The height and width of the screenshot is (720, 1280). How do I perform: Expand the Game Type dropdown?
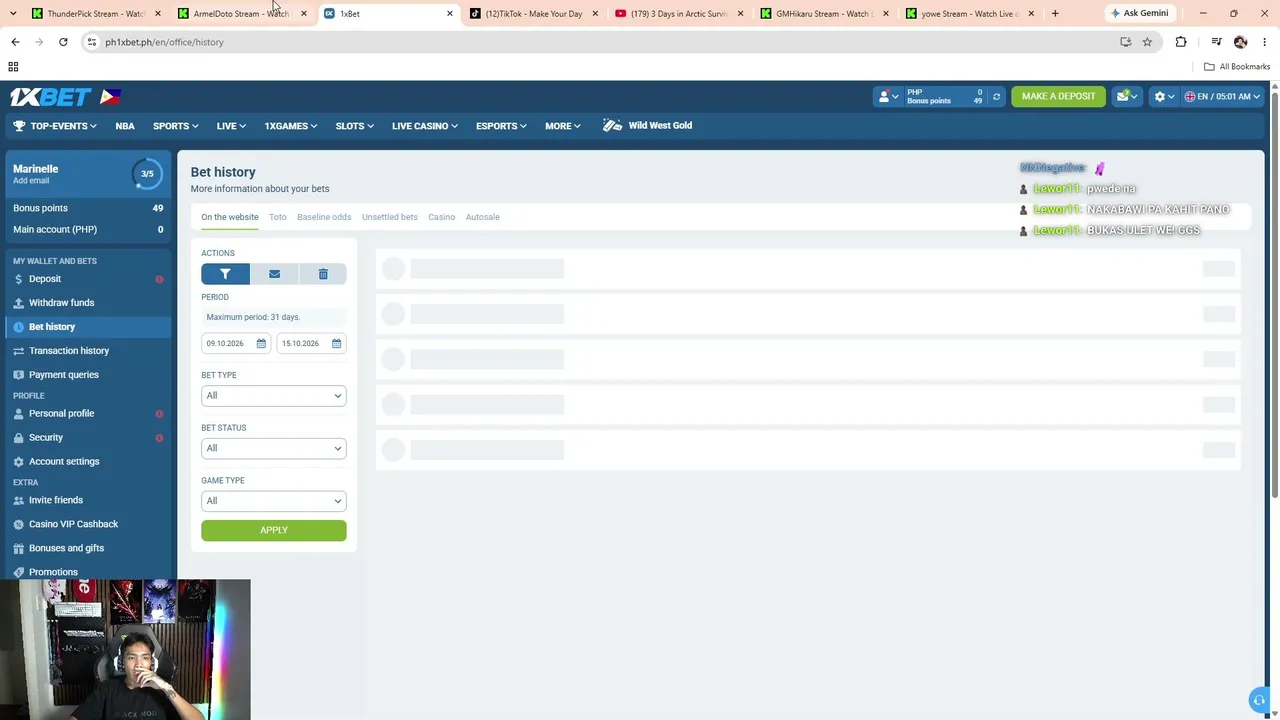pos(273,501)
